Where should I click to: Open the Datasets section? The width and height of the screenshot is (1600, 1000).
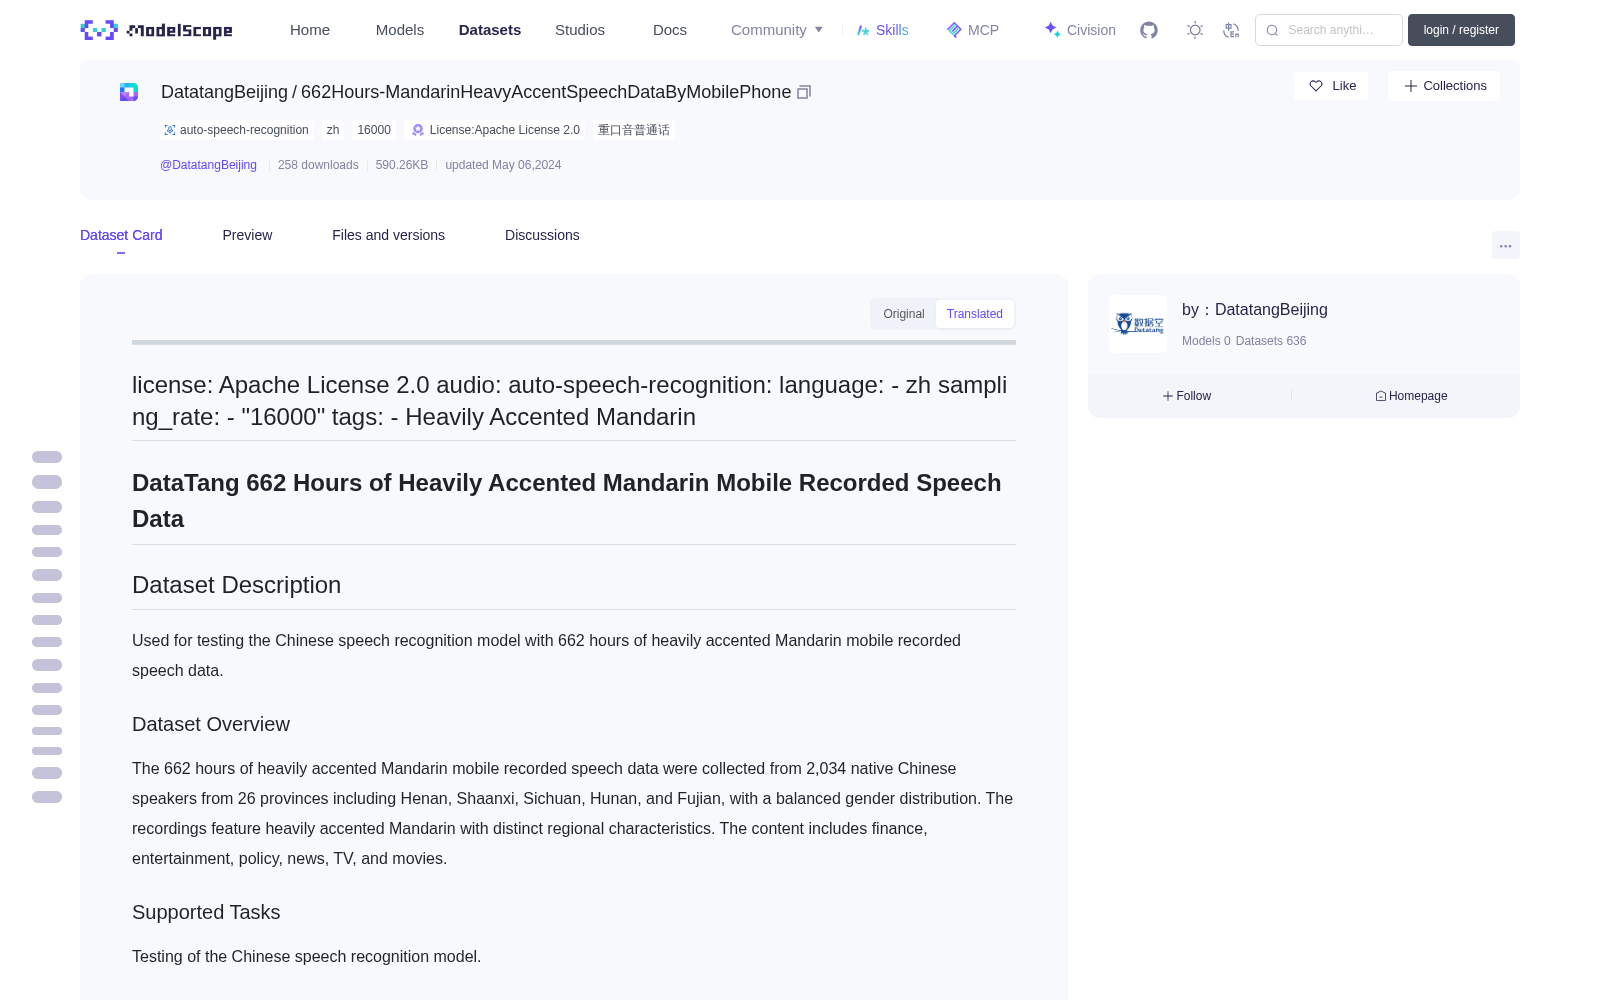tap(490, 30)
